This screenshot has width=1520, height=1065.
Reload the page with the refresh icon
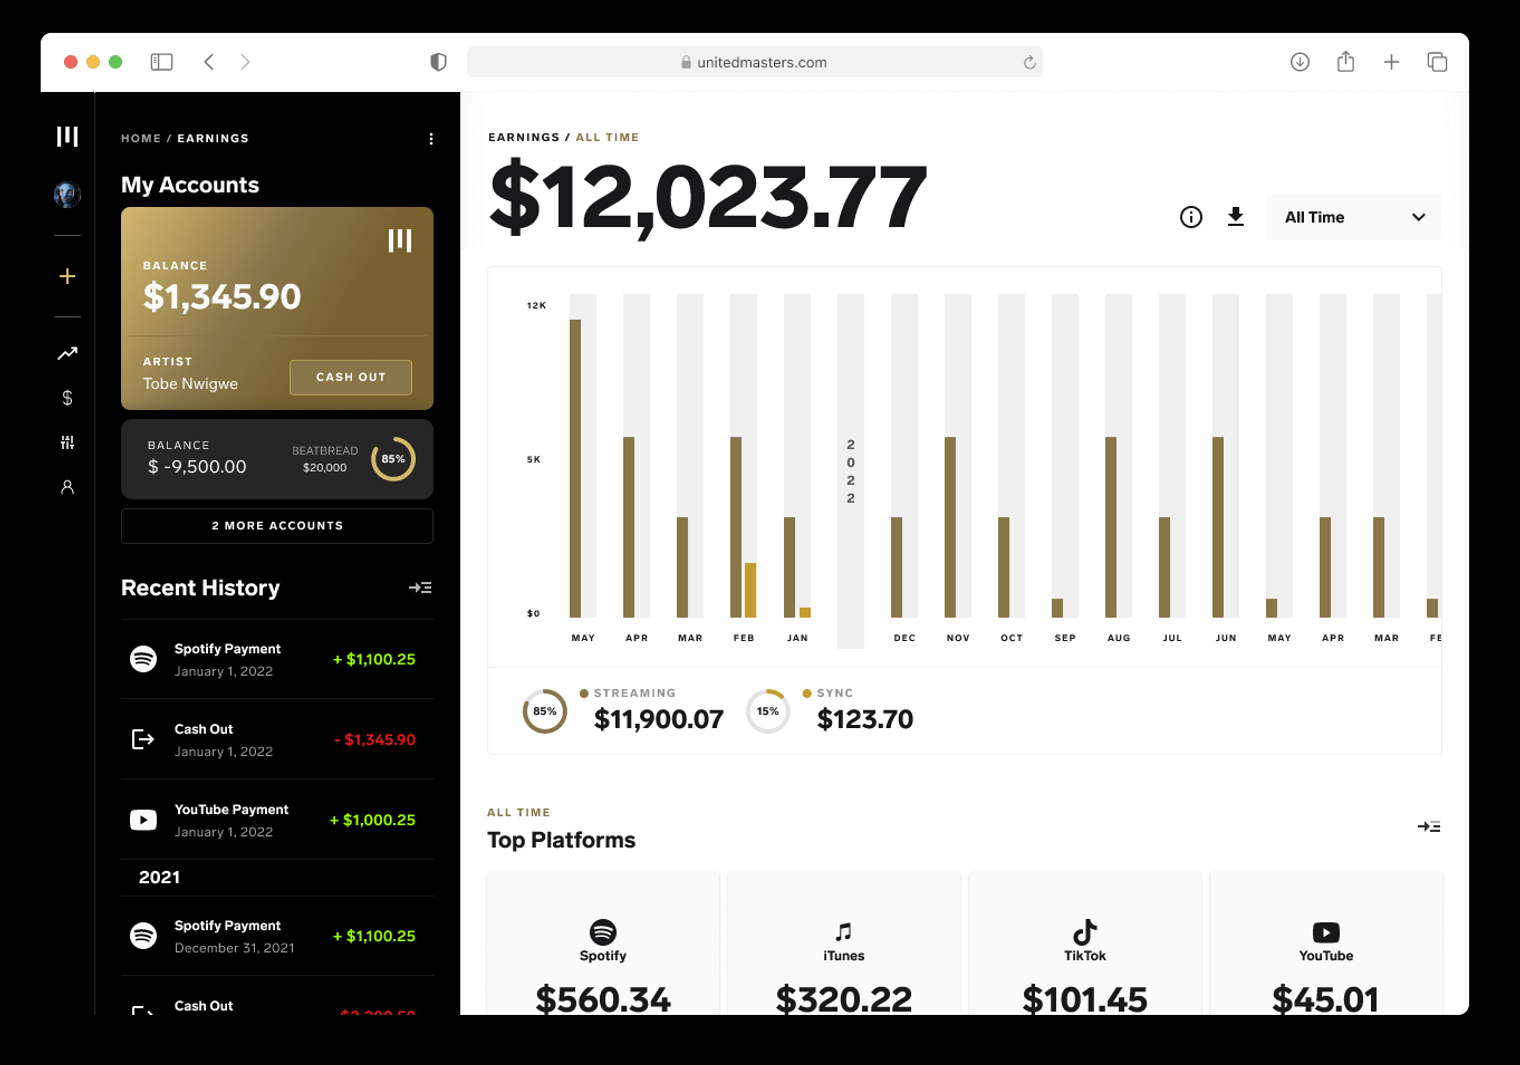[1029, 62]
